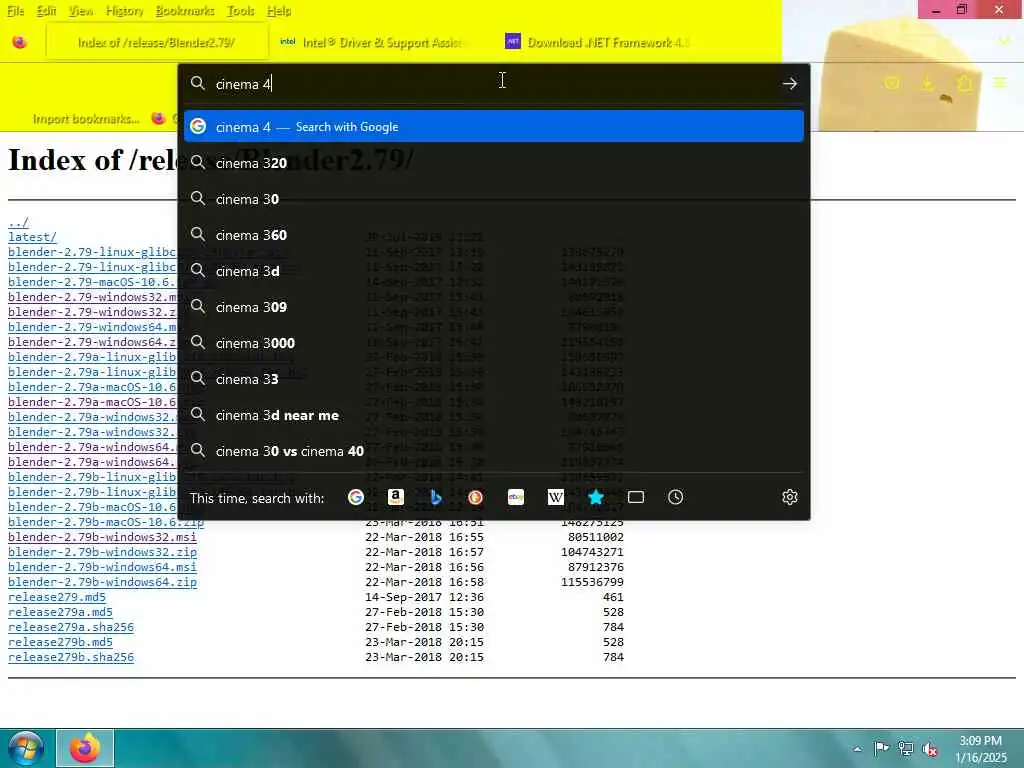This screenshot has width=1024, height=768.
Task: Open release279a.sha256 link
Action: coord(71,627)
